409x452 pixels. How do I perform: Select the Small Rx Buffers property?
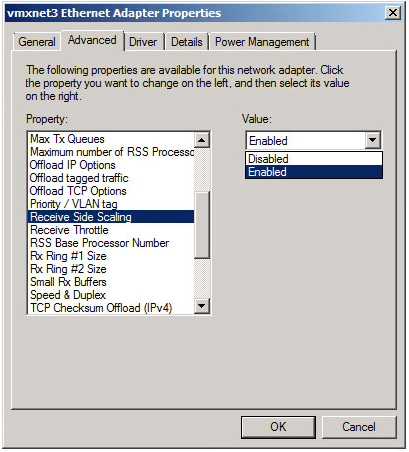click(111, 282)
